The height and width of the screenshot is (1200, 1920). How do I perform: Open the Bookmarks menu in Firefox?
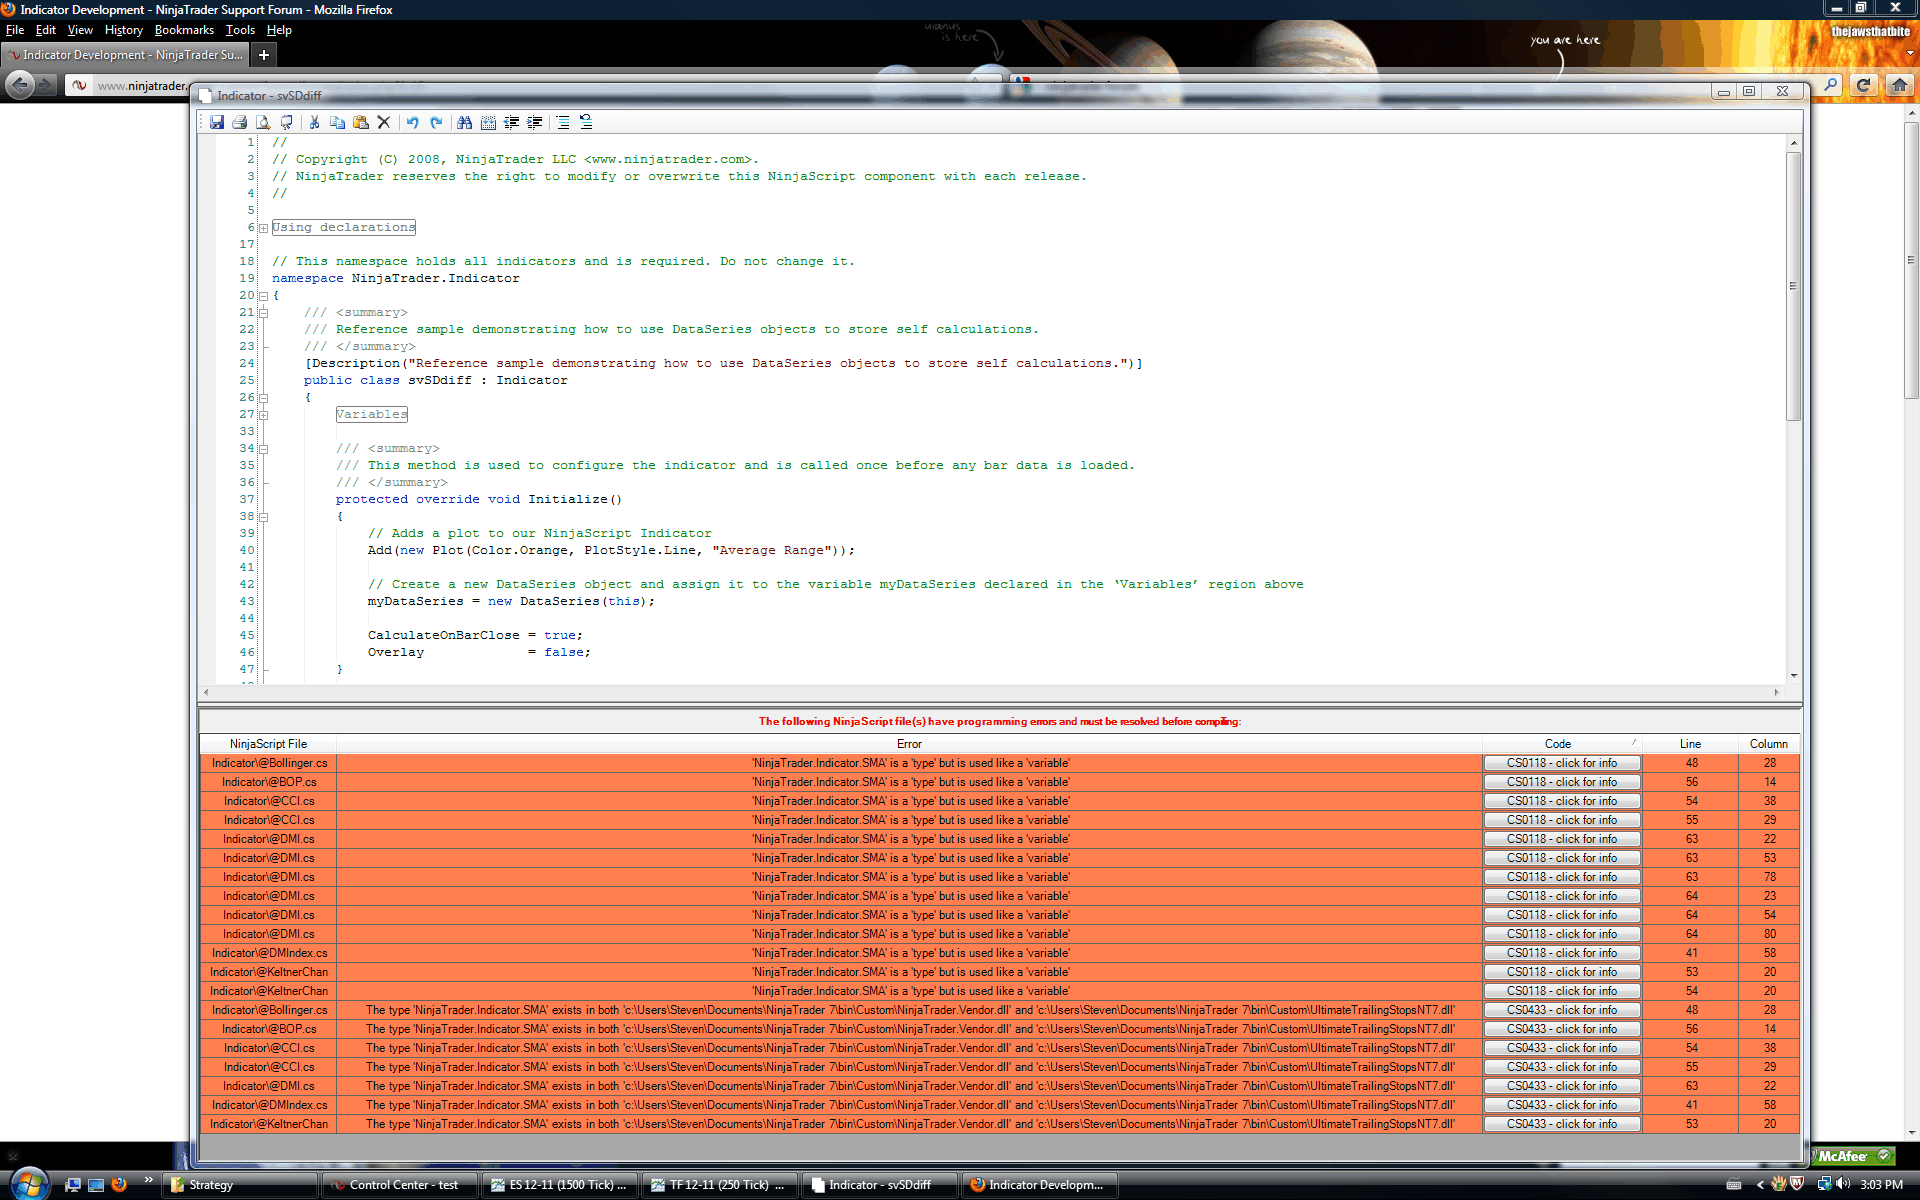[184, 30]
